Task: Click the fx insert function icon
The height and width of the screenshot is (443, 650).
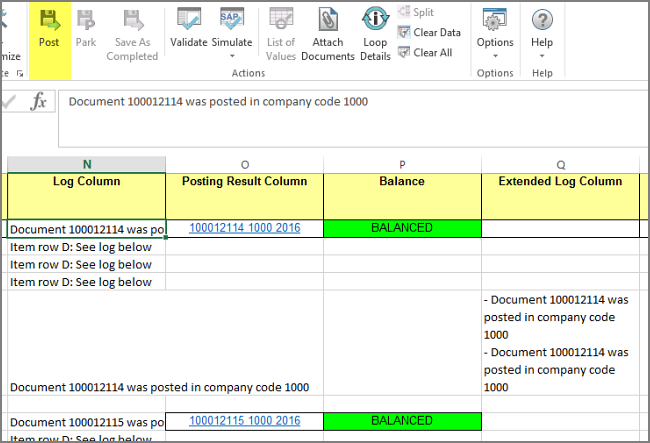Action: pyautogui.click(x=38, y=101)
